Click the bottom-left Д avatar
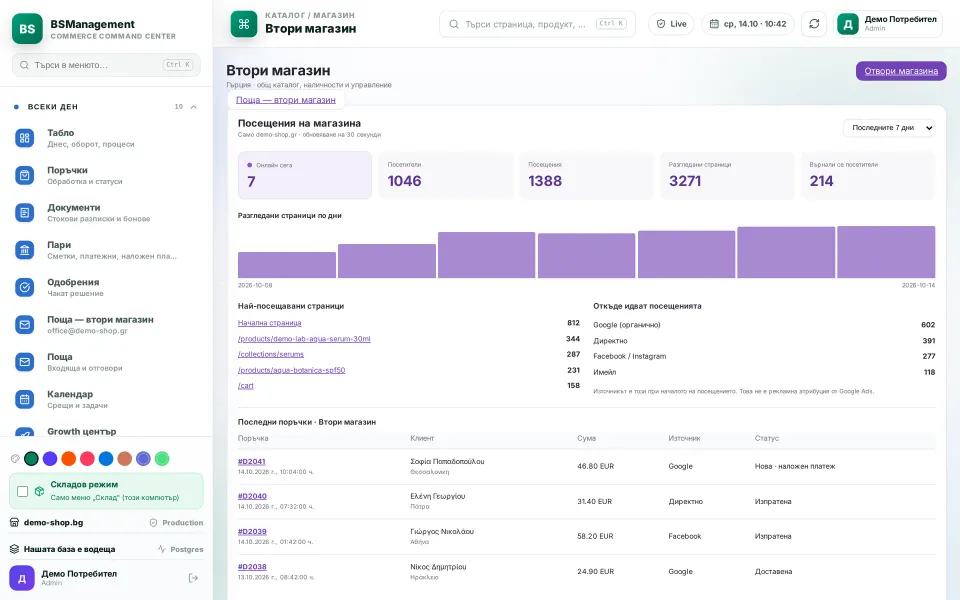 click(22, 578)
